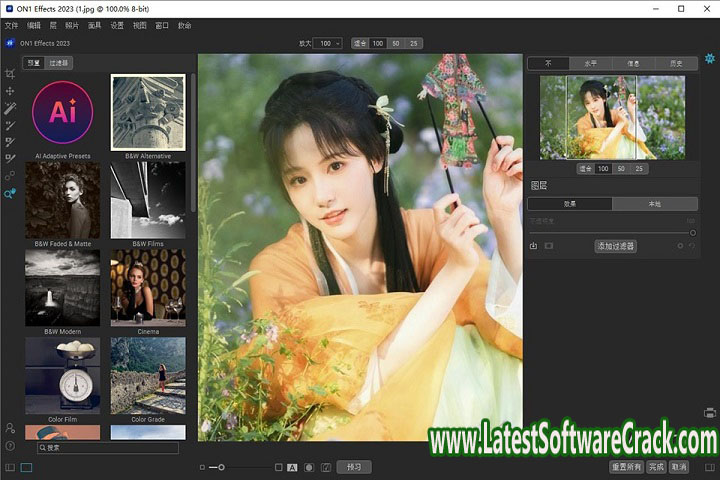
Task: Click the 取消 cancel button
Action: (x=679, y=467)
